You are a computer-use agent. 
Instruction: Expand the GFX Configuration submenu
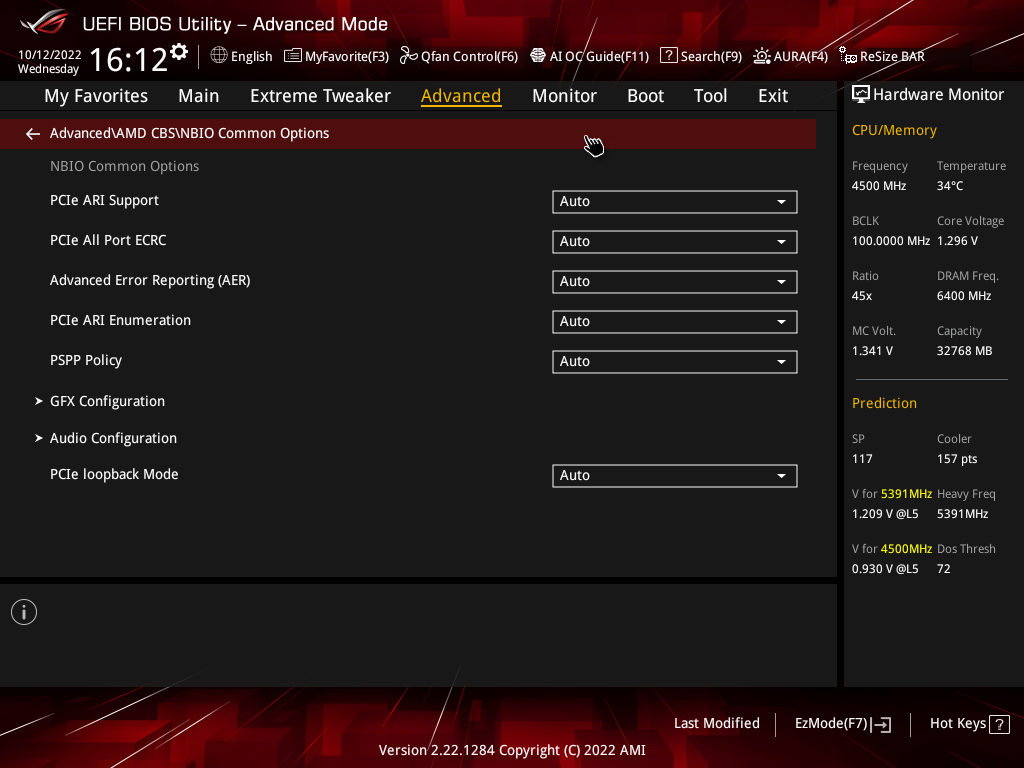tap(107, 401)
